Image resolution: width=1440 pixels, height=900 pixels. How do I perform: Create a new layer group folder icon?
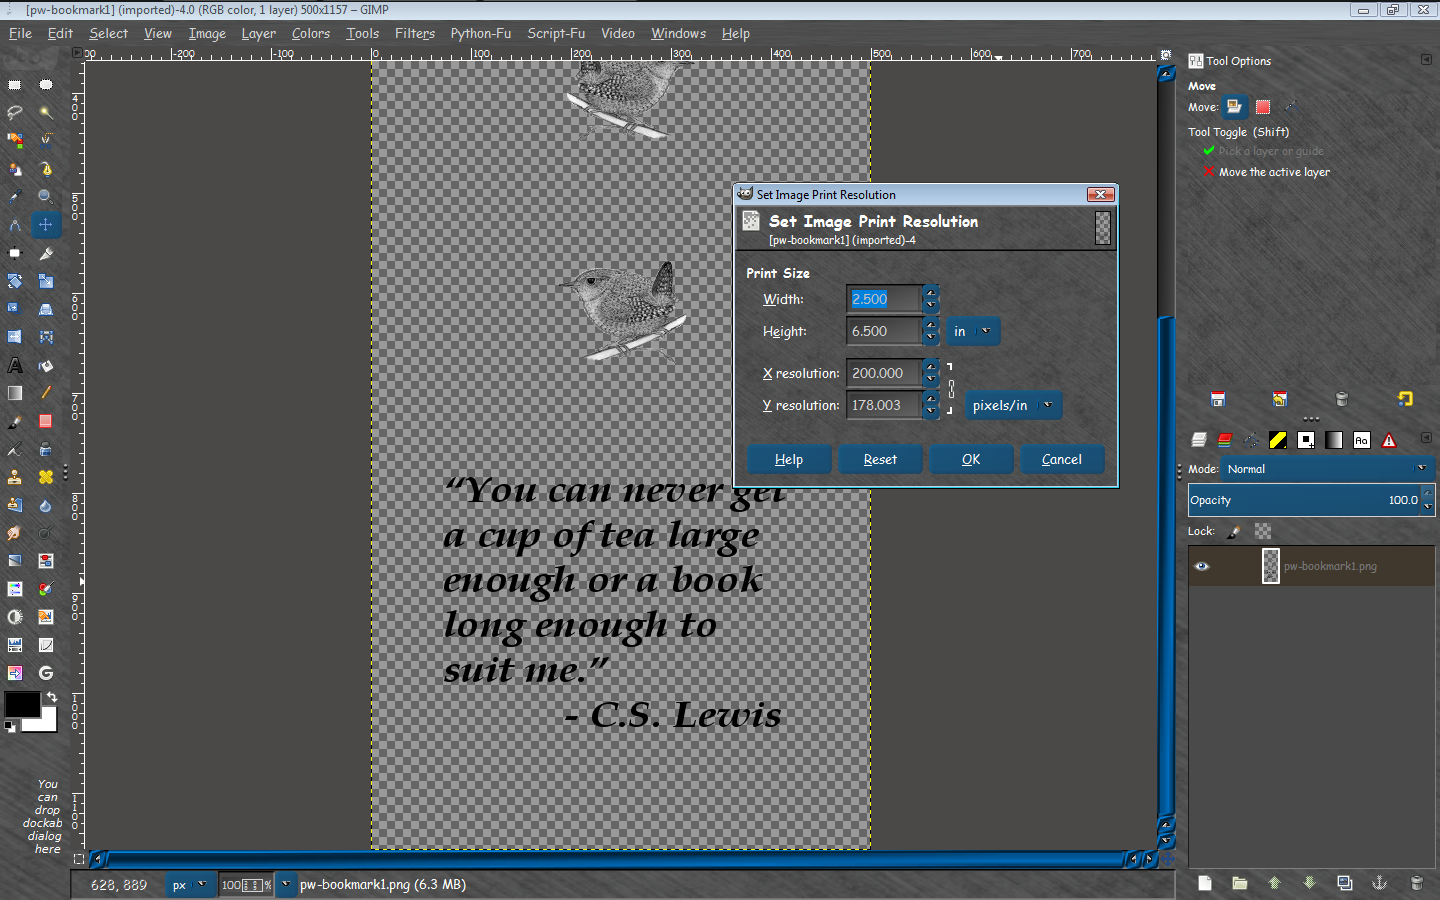[1240, 883]
